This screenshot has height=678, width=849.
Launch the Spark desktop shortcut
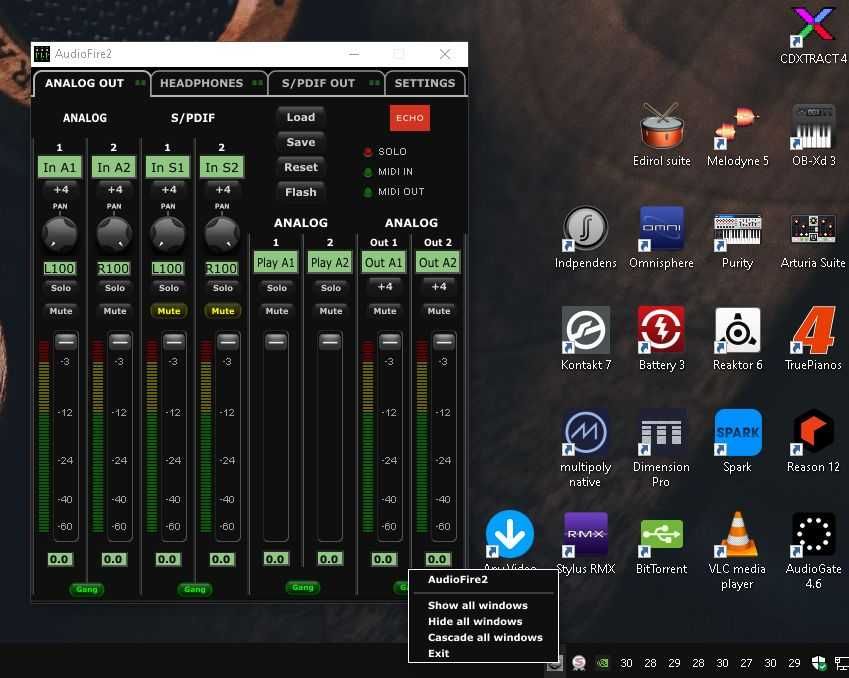coord(738,433)
